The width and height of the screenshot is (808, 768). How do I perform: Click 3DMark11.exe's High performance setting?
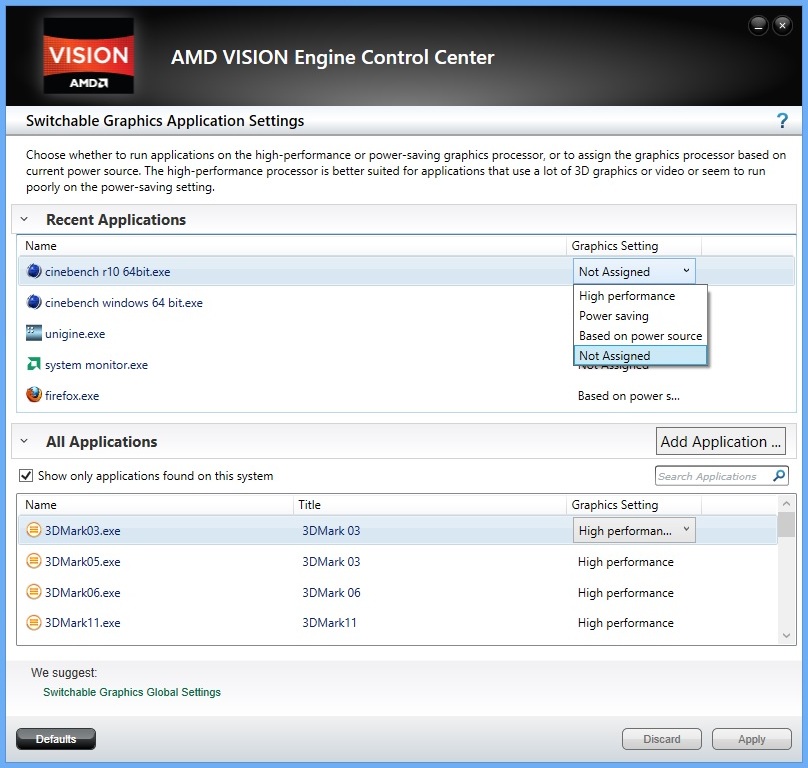tap(626, 623)
